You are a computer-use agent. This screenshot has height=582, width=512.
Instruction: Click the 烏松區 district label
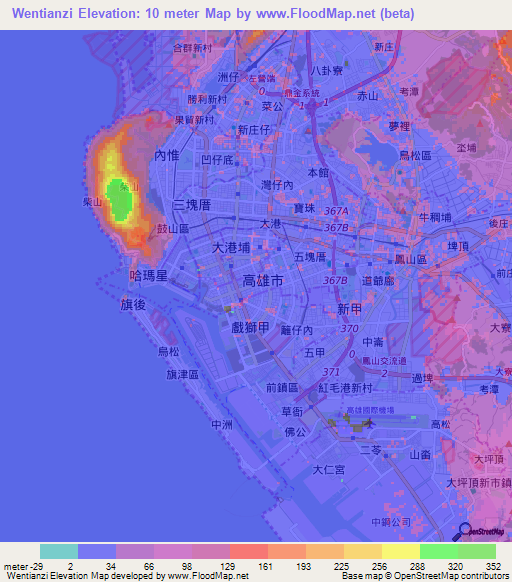pyautogui.click(x=415, y=156)
